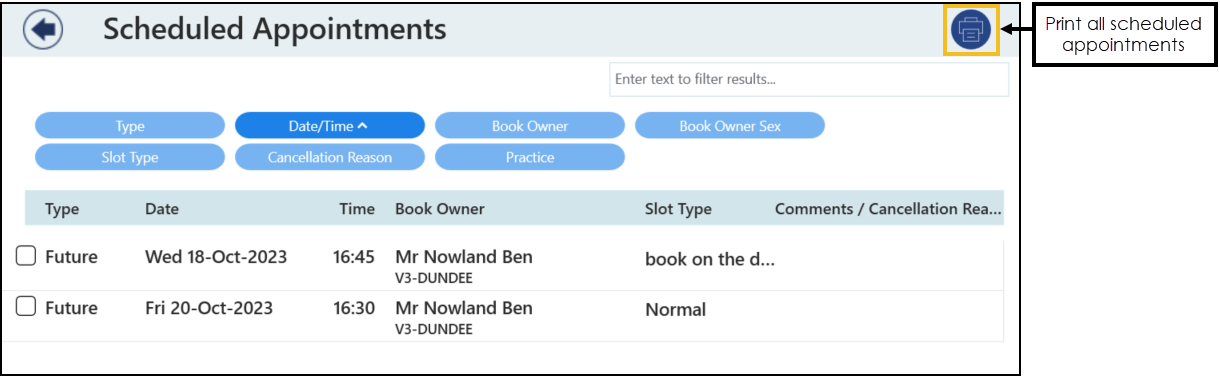Tick the 20-Oct-2023 appointment checkbox
The height and width of the screenshot is (376, 1220).
[27, 307]
